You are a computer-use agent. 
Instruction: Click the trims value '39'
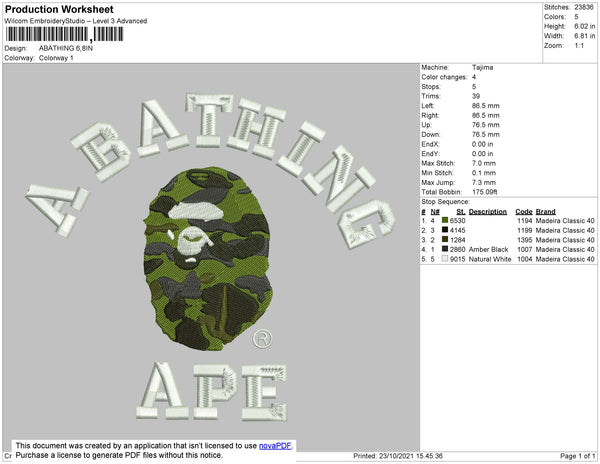[x=476, y=96]
